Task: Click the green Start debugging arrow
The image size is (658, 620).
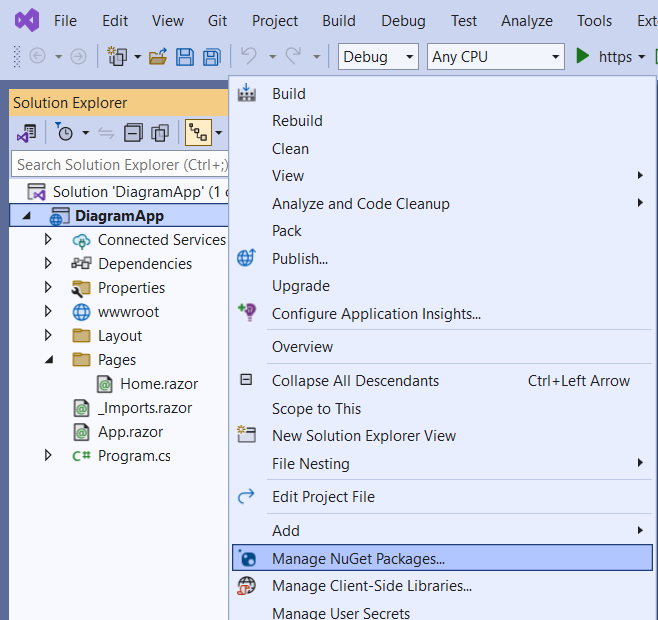Action: 582,56
